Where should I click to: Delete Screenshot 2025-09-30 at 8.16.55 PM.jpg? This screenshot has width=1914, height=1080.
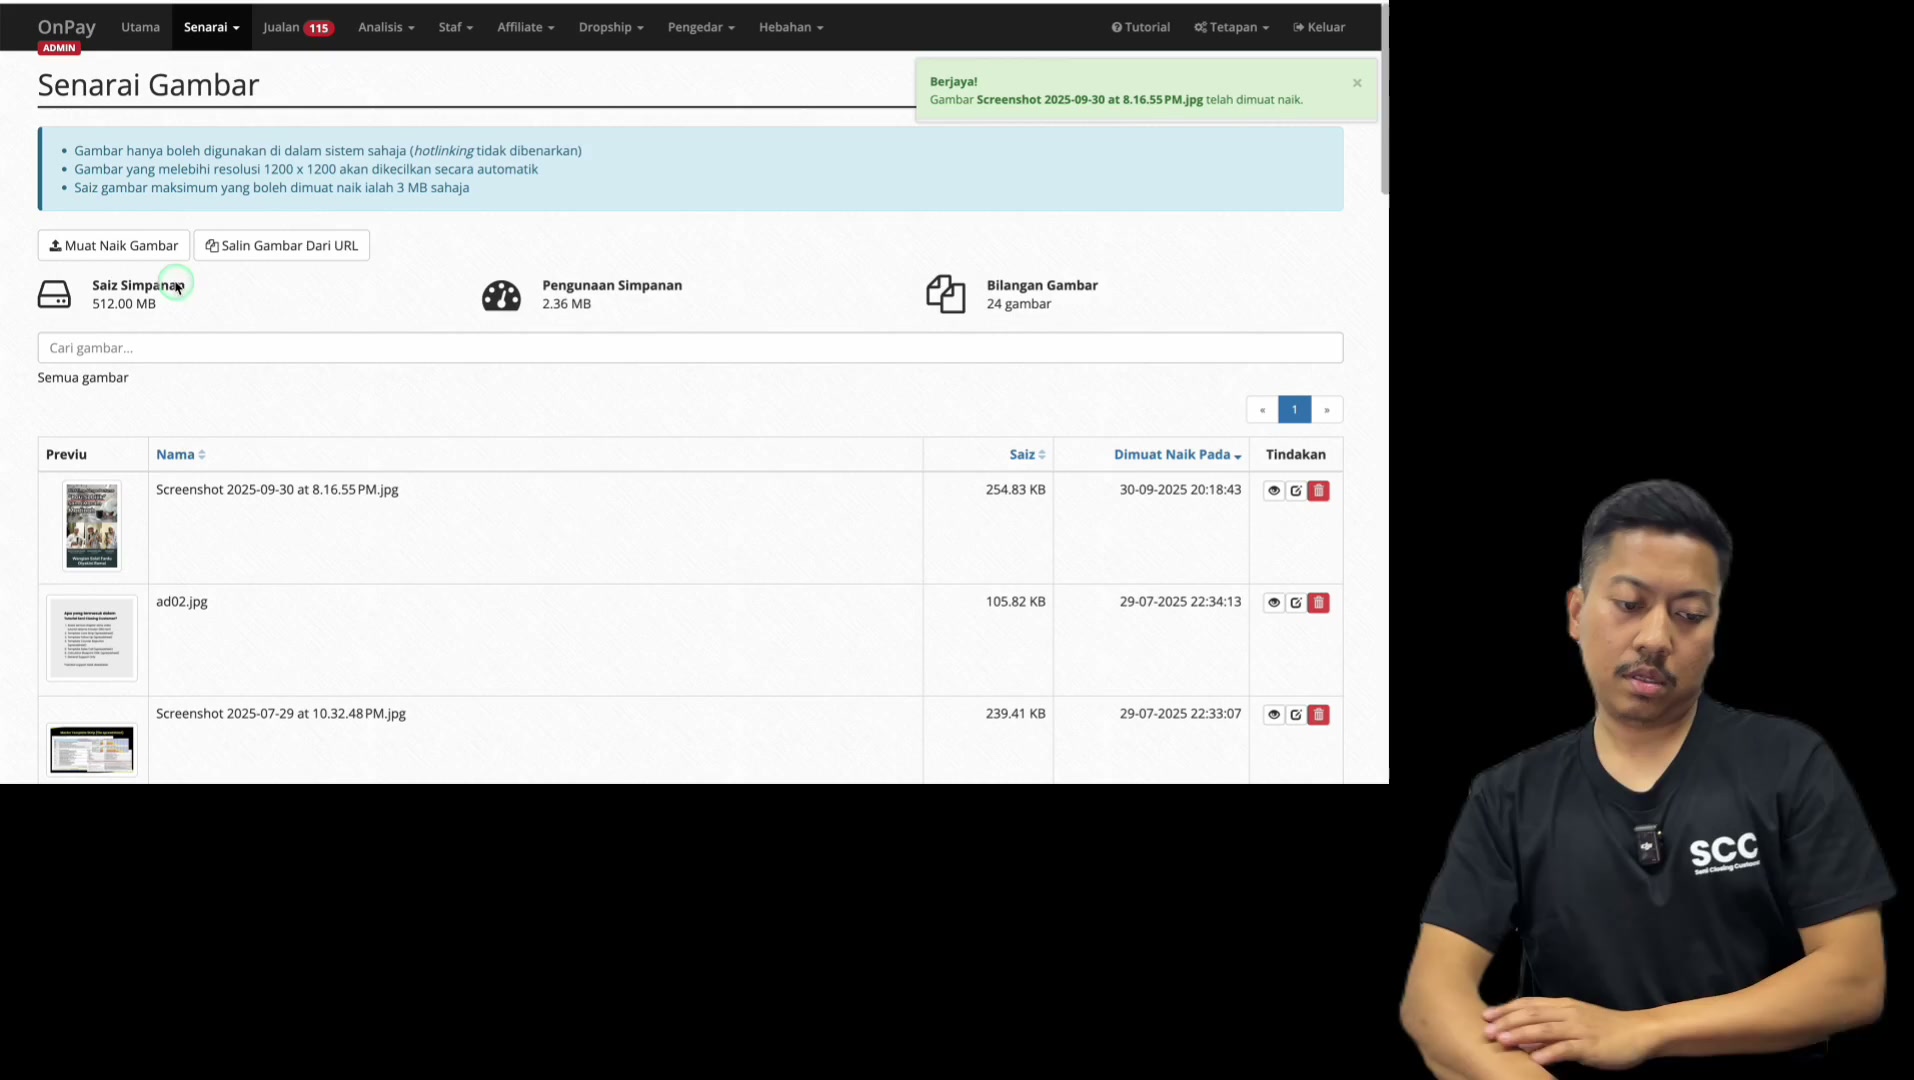tap(1318, 490)
